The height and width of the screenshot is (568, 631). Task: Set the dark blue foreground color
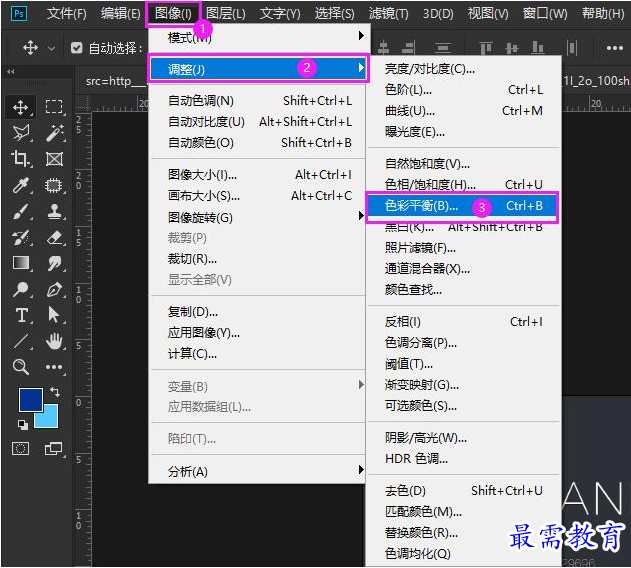(31, 399)
